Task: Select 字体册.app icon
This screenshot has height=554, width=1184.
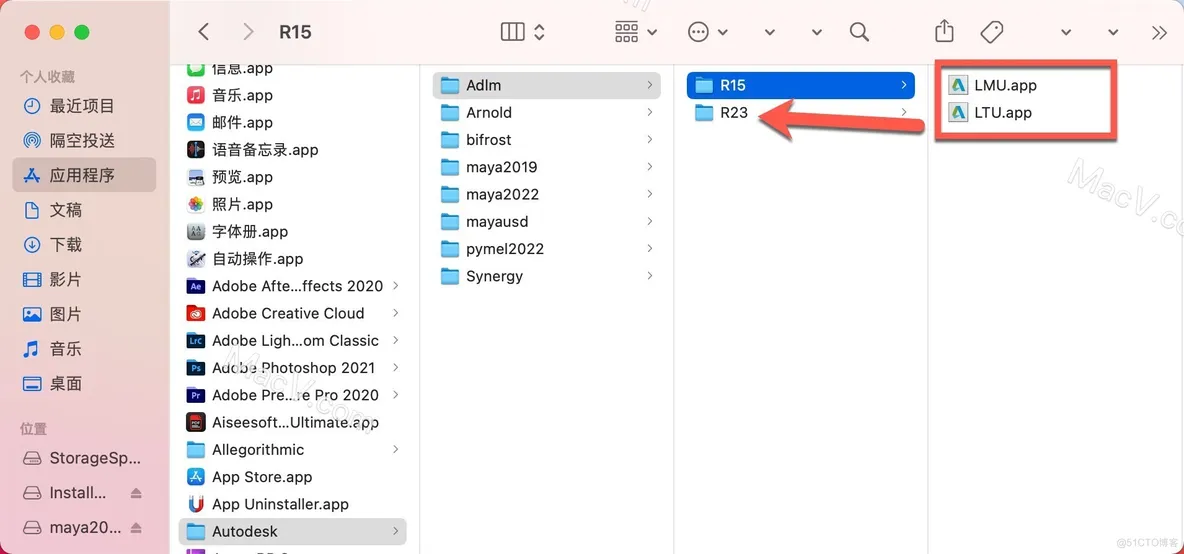Action: (x=196, y=232)
